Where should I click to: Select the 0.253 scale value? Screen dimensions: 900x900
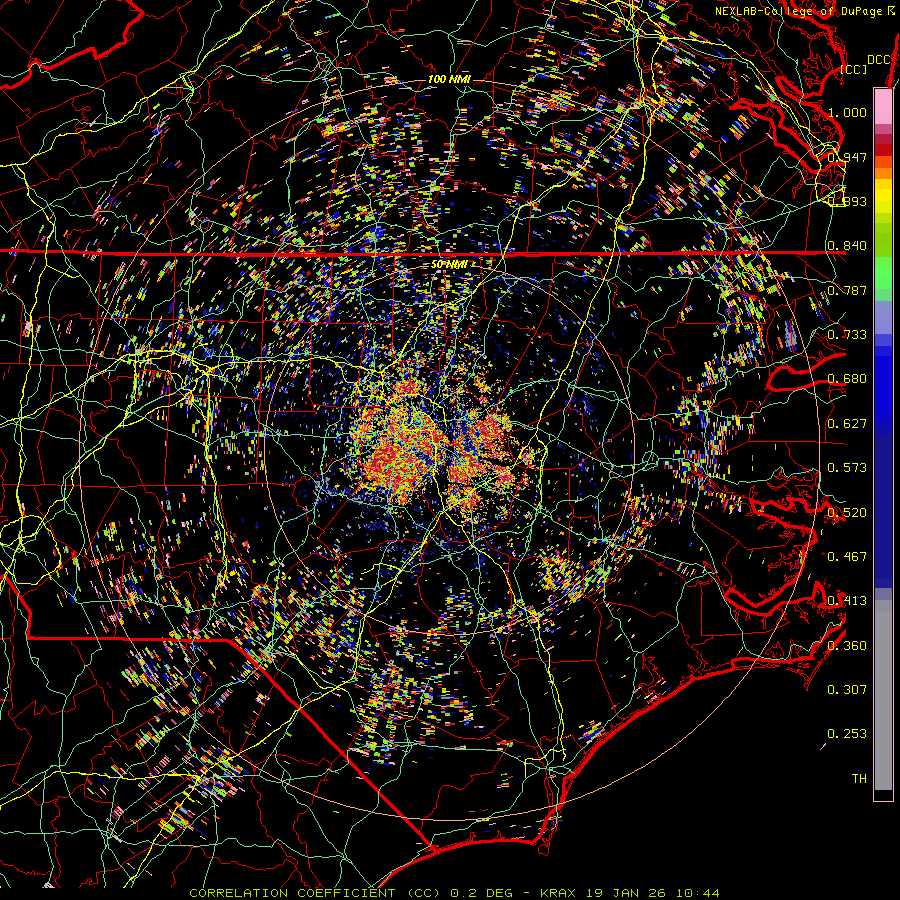click(847, 734)
